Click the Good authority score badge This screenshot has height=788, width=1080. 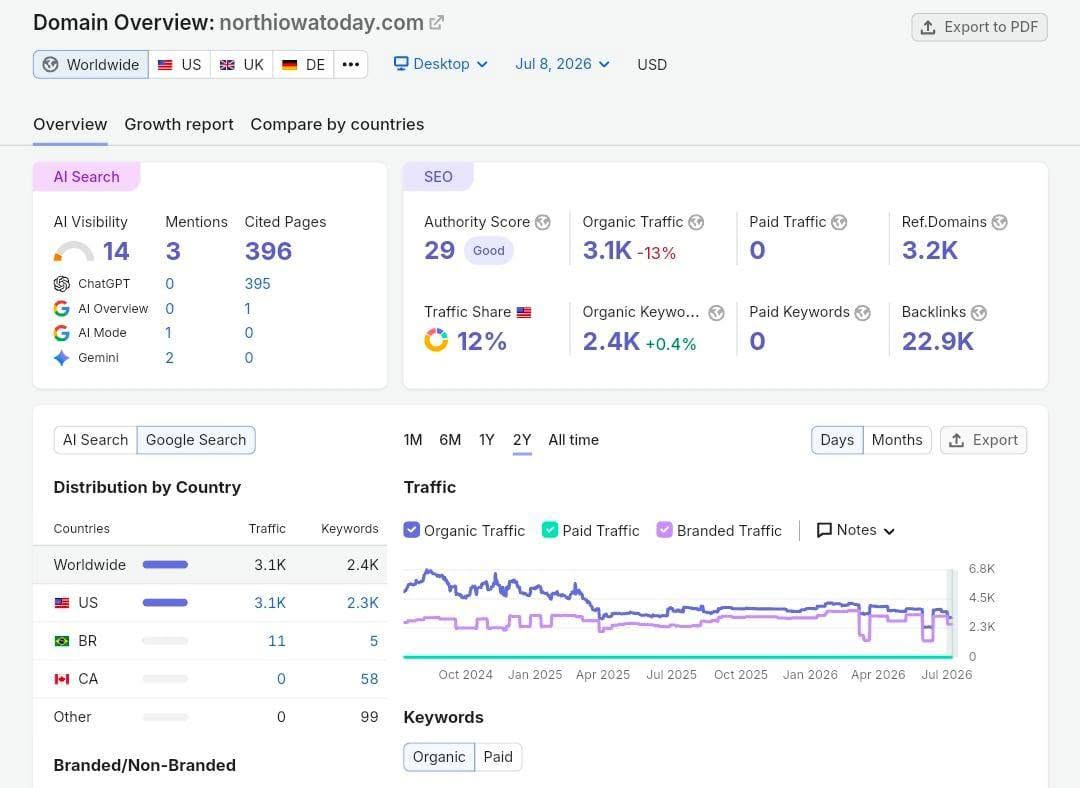(x=488, y=251)
